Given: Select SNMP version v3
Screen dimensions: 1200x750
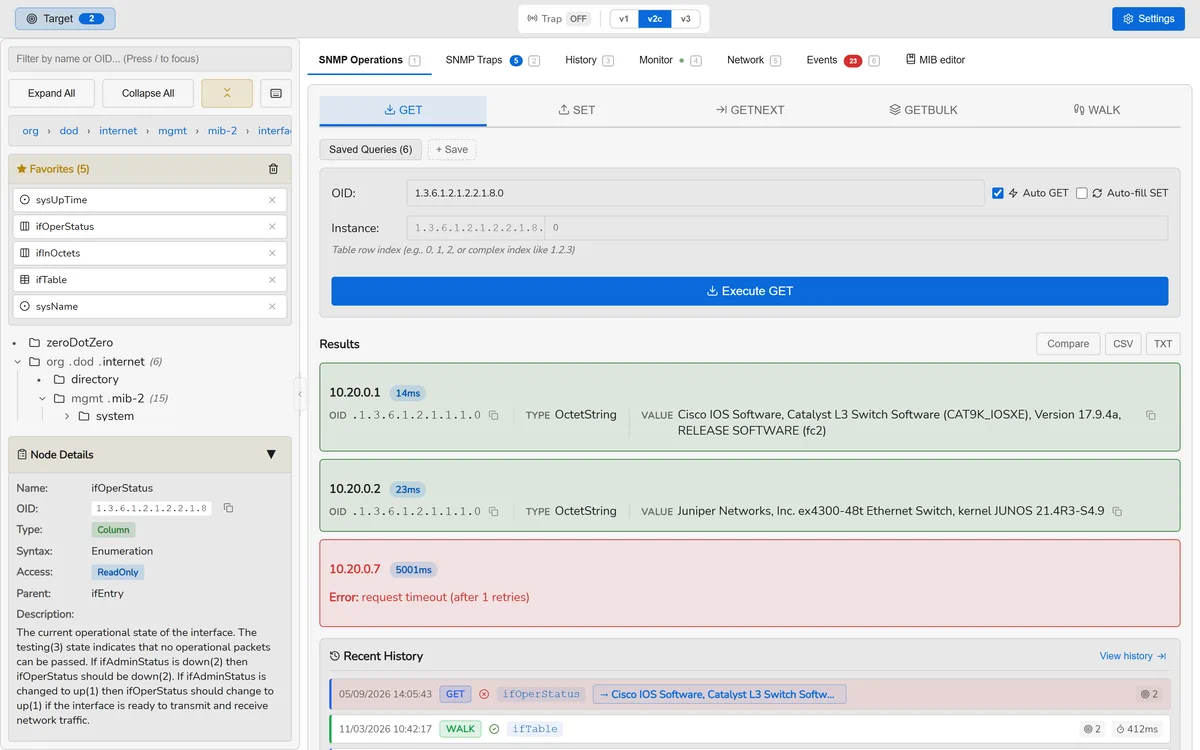Looking at the screenshot, I should pos(685,19).
